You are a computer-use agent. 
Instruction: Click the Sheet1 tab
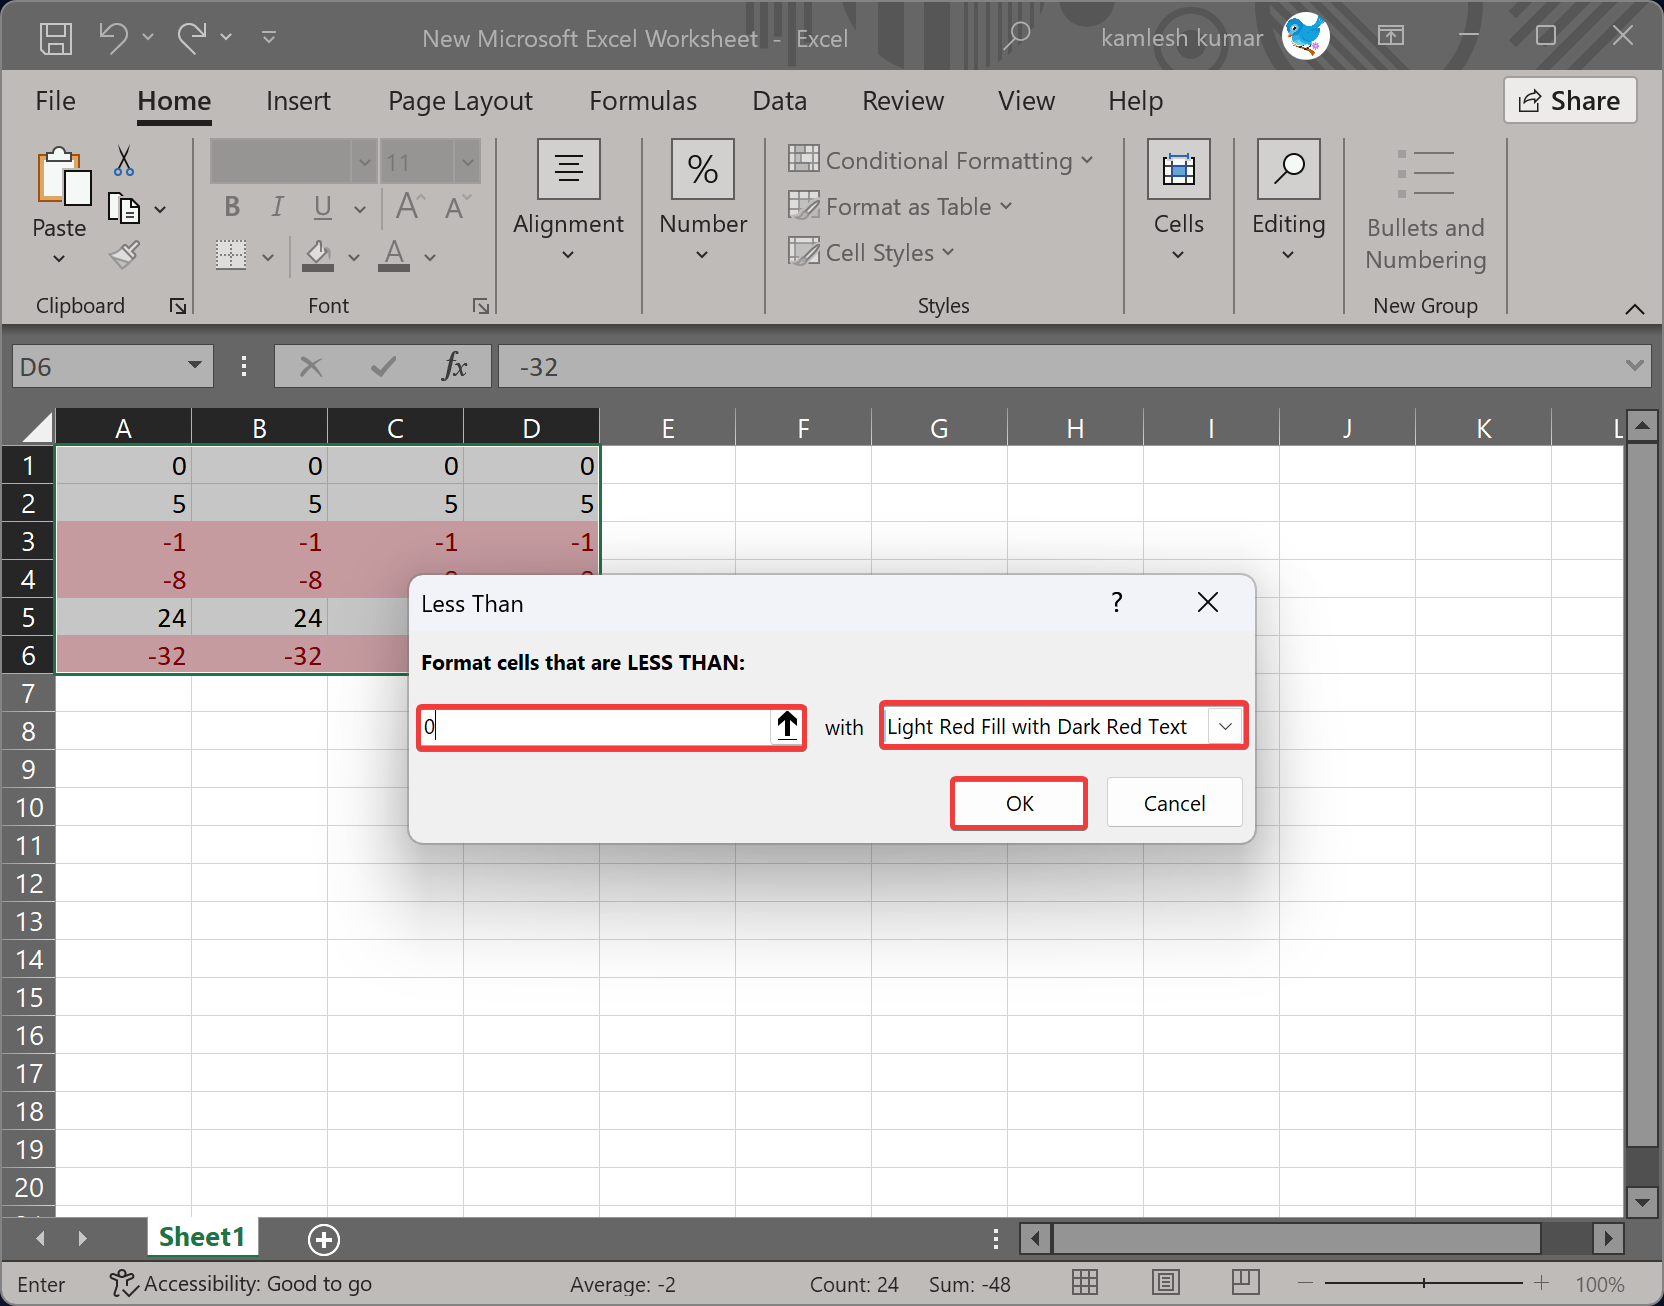coord(202,1237)
